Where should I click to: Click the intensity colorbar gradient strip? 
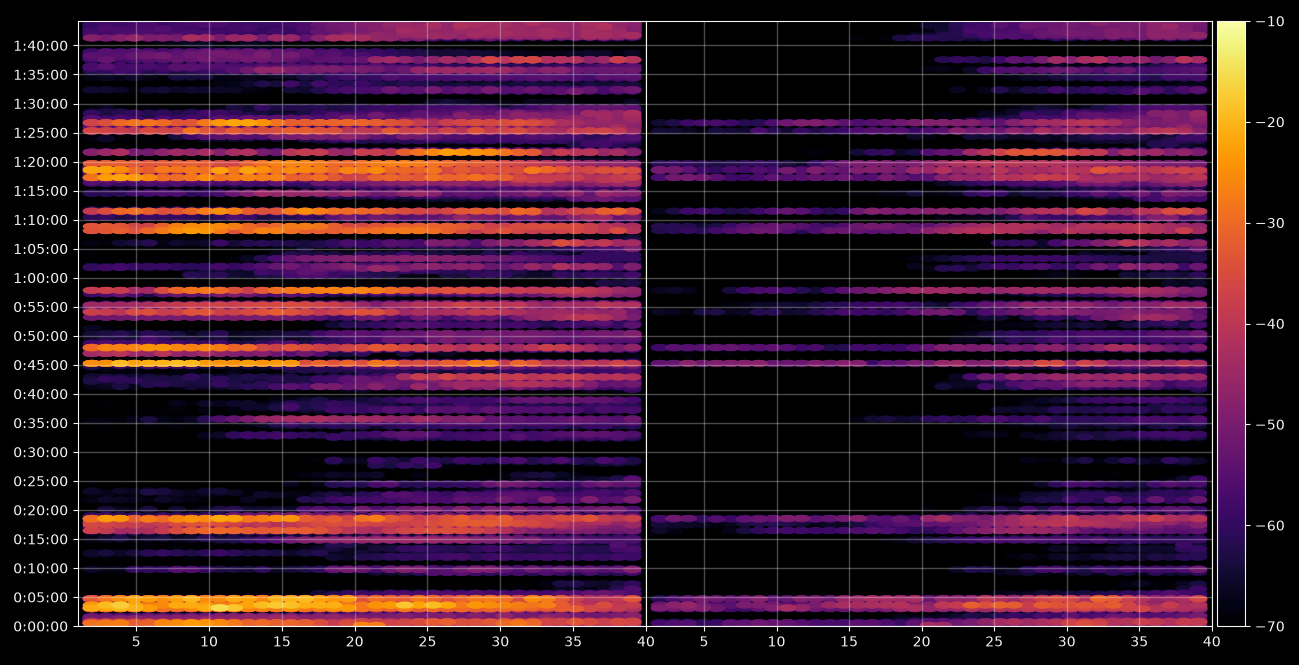pyautogui.click(x=1231, y=324)
